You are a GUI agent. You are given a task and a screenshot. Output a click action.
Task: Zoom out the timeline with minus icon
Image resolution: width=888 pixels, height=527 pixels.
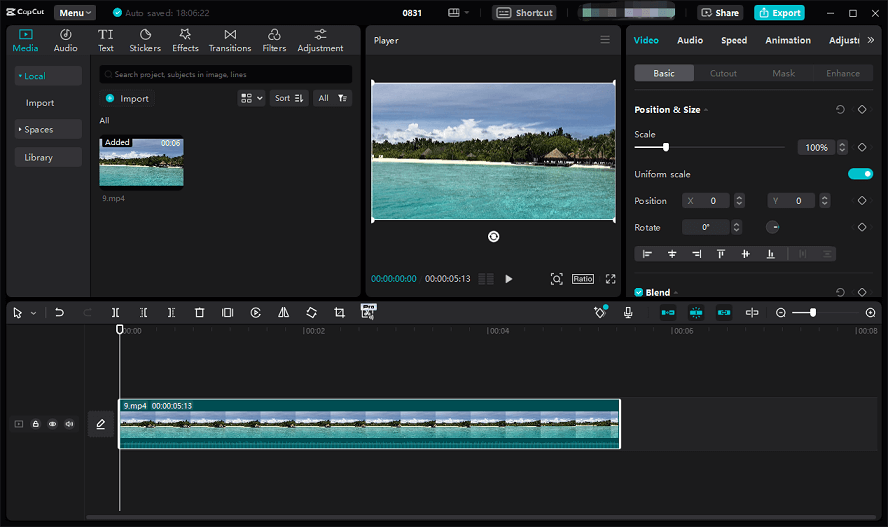[780, 312]
